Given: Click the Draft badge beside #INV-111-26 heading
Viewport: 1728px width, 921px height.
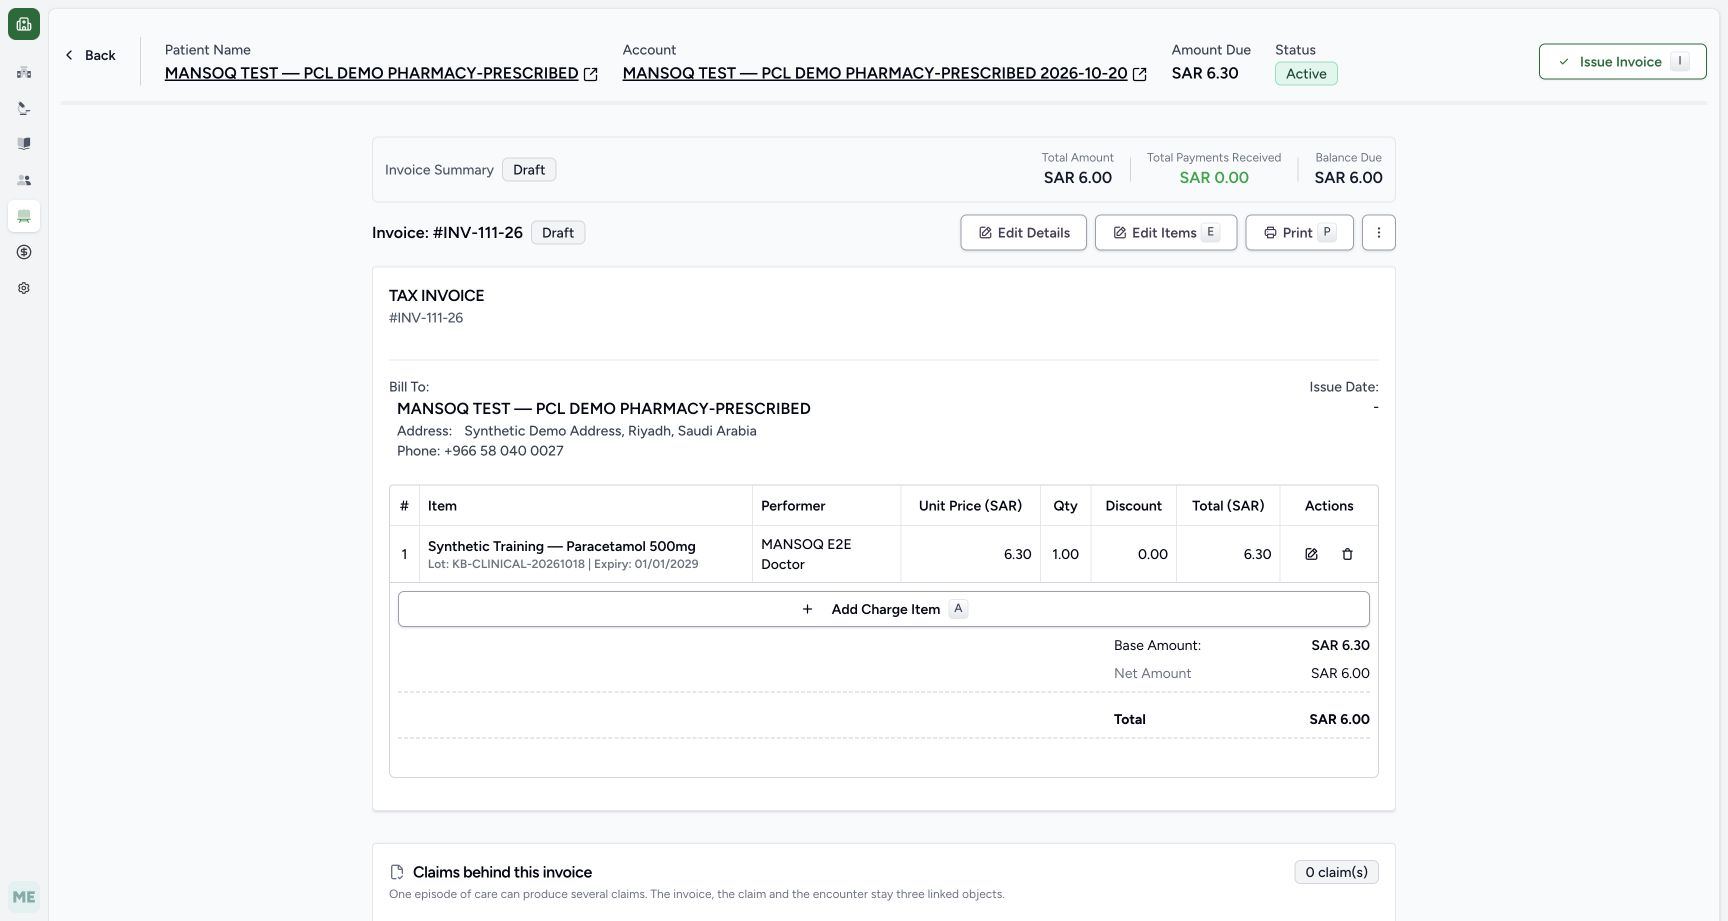Looking at the screenshot, I should pos(558,233).
